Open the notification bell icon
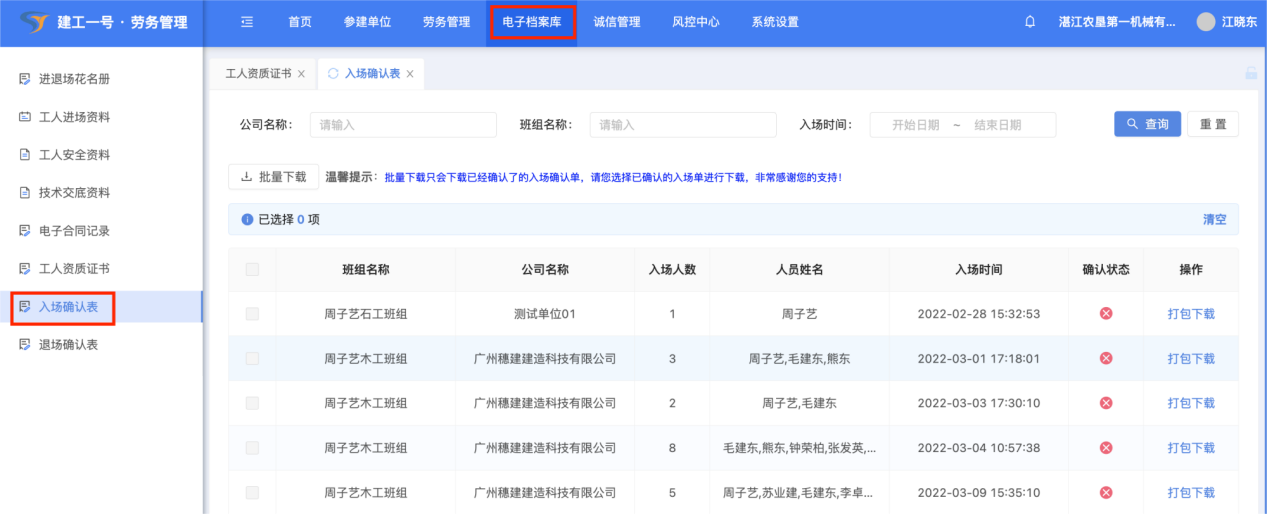Image resolution: width=1267 pixels, height=514 pixels. click(x=1030, y=22)
